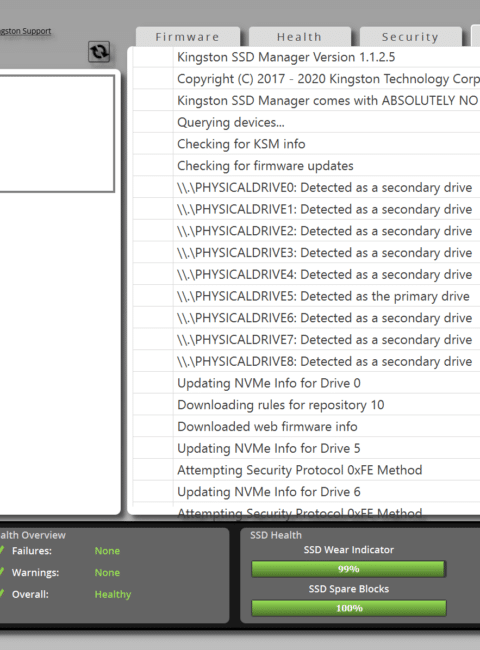The height and width of the screenshot is (650, 480).
Task: Select the PHYSICALDRIVE8 secondary drive line
Action: coord(306,361)
